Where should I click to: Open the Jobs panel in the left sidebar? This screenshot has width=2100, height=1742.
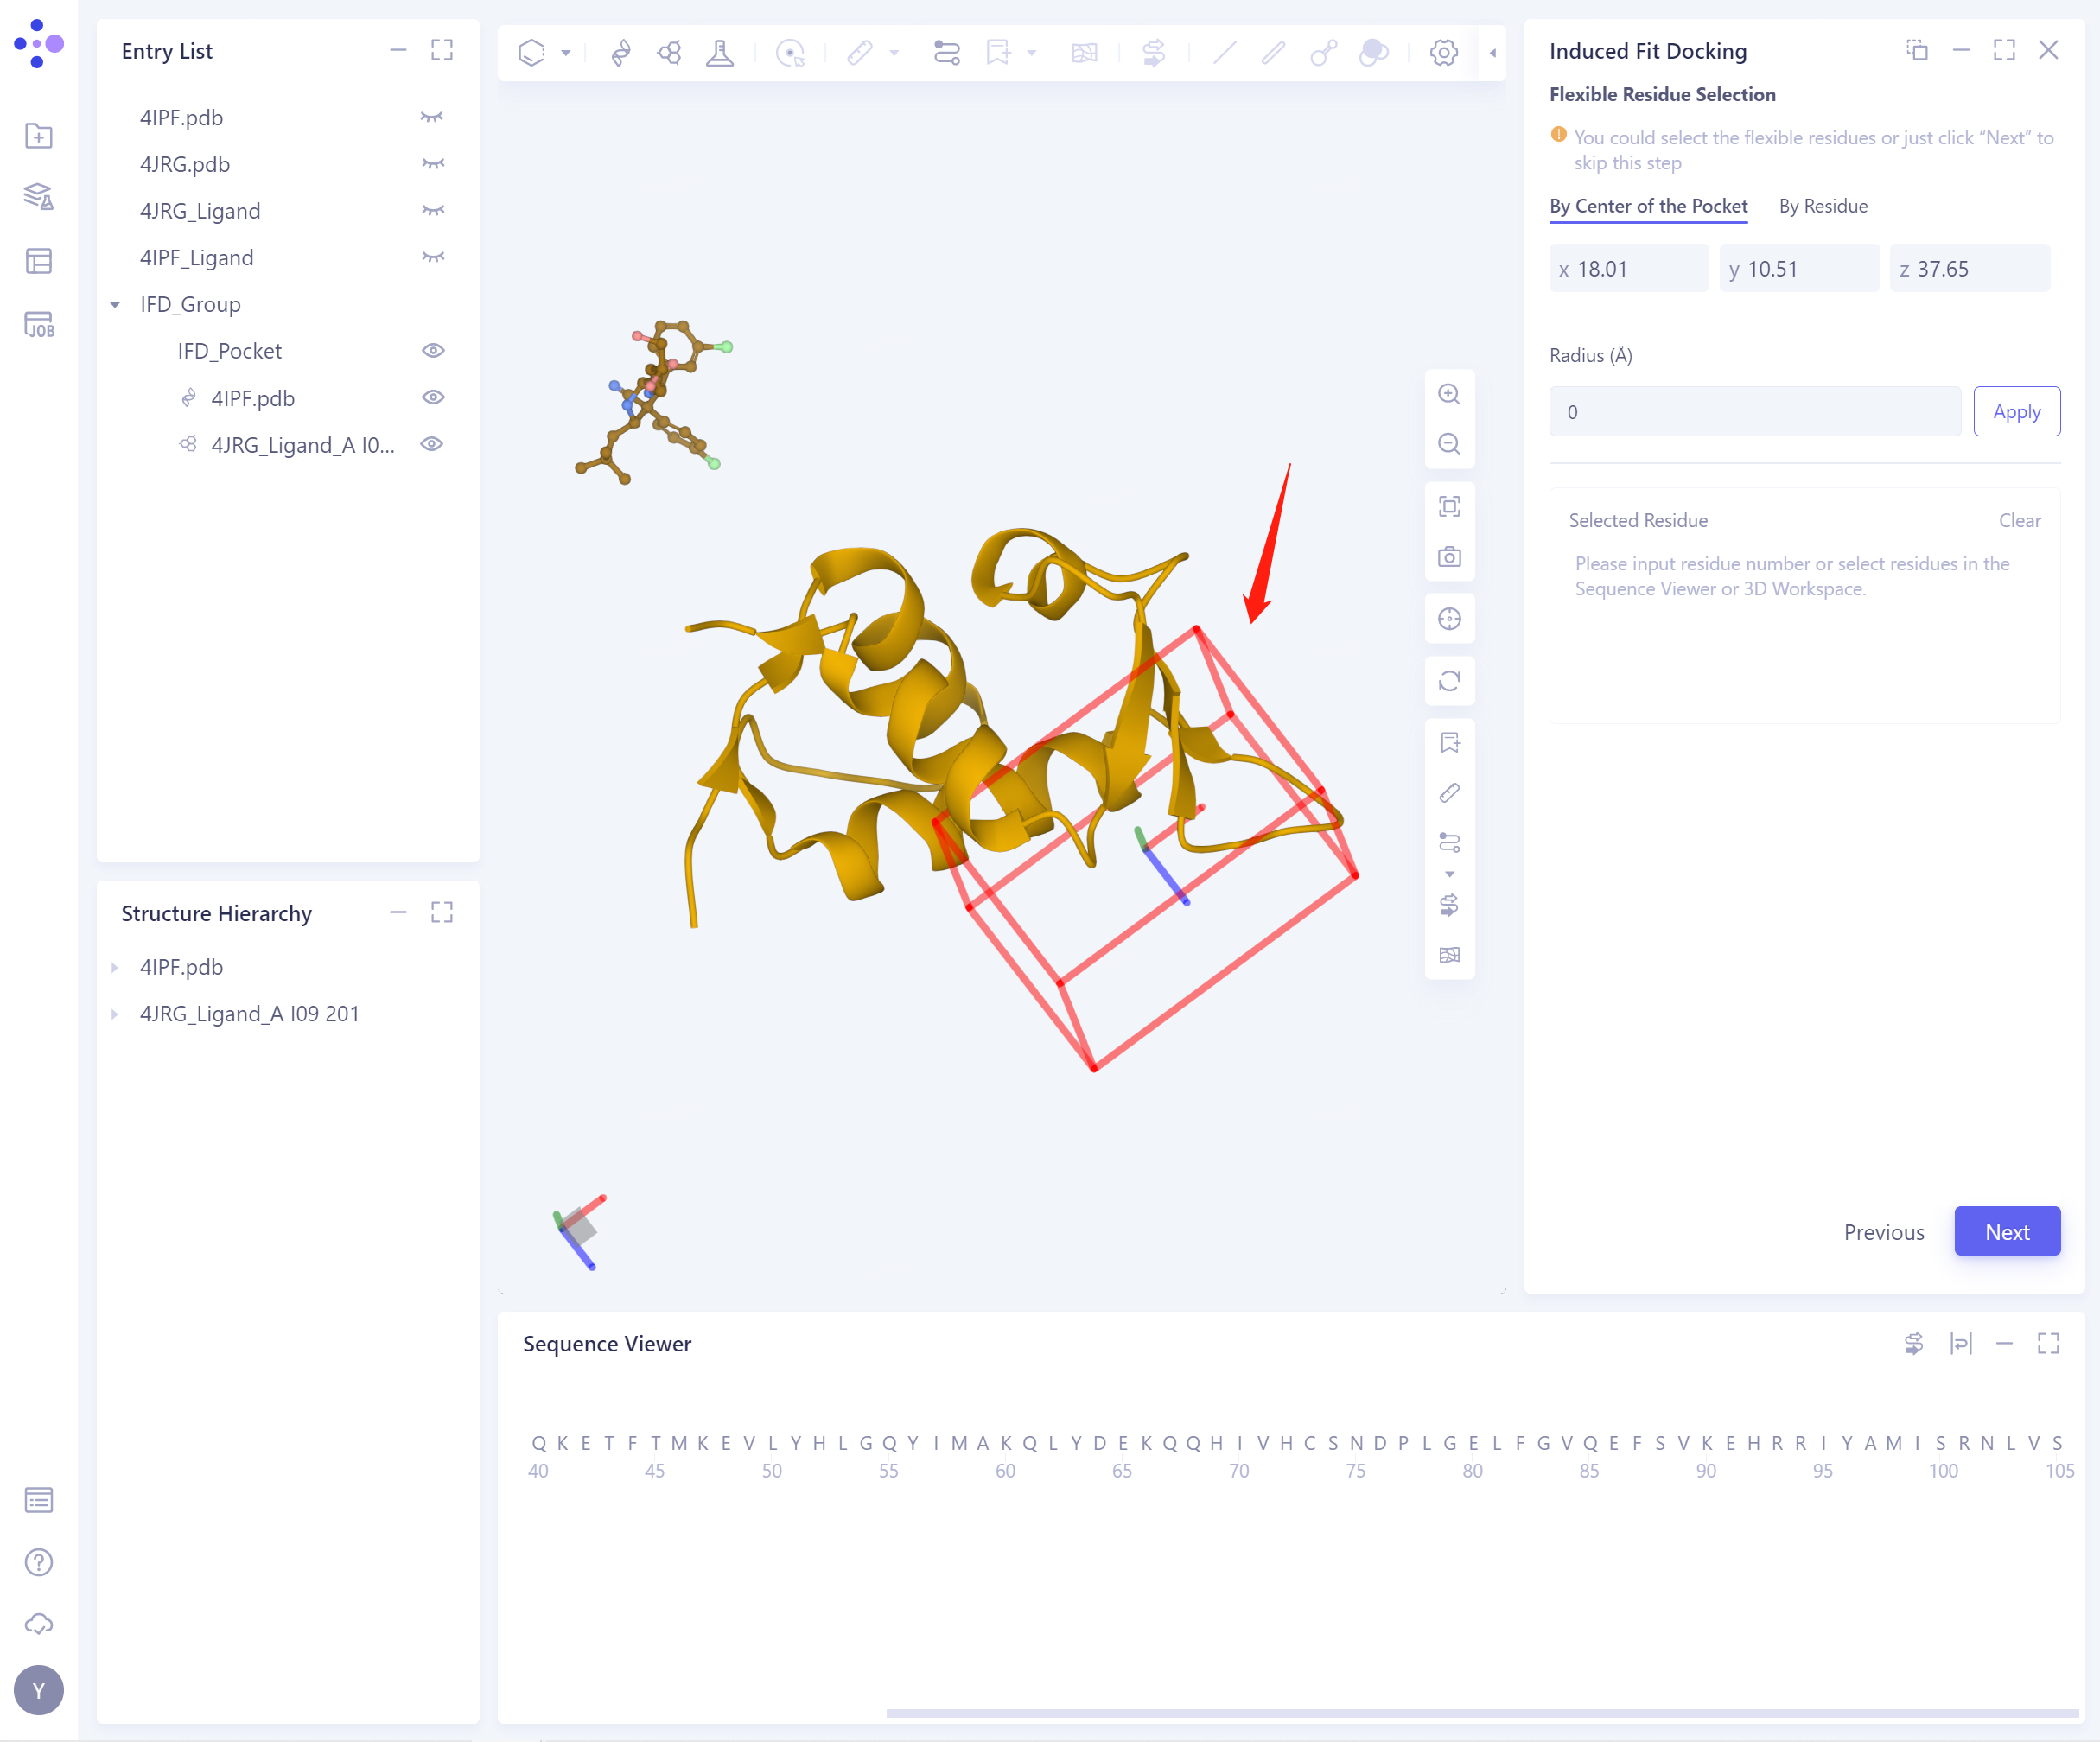click(38, 324)
